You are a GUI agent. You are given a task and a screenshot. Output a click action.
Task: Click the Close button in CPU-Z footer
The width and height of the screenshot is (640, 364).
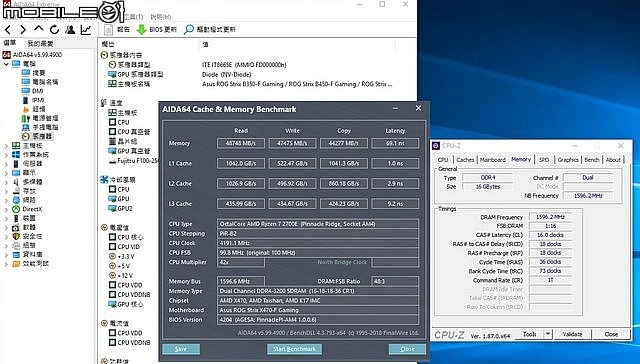point(611,334)
